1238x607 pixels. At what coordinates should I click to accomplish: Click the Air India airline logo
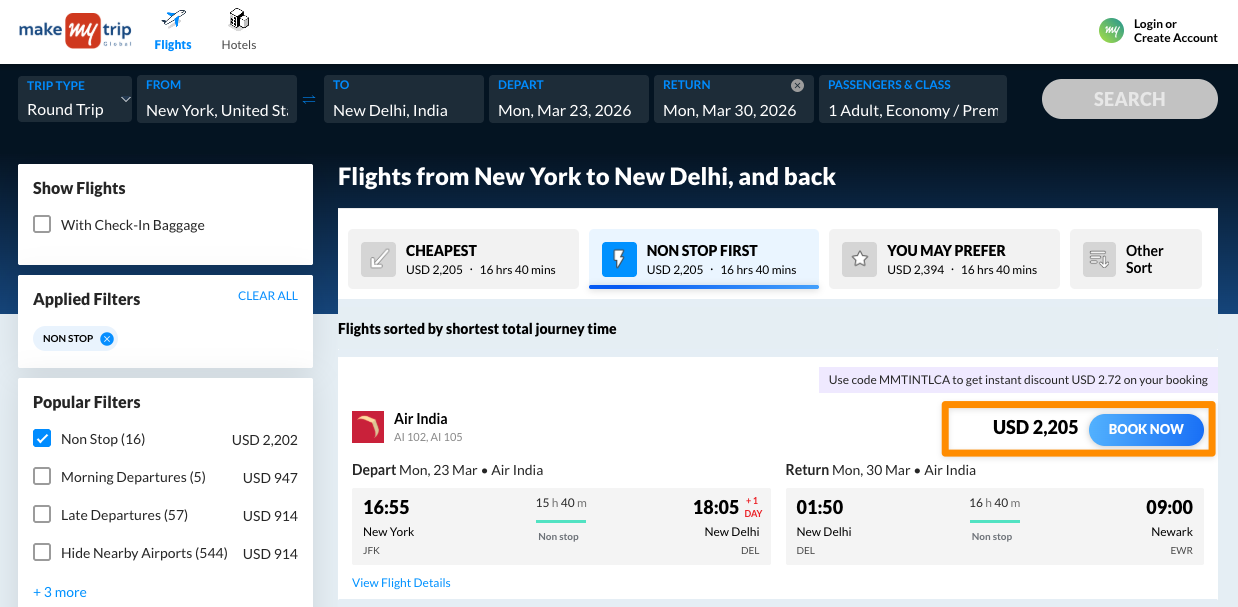[x=368, y=427]
